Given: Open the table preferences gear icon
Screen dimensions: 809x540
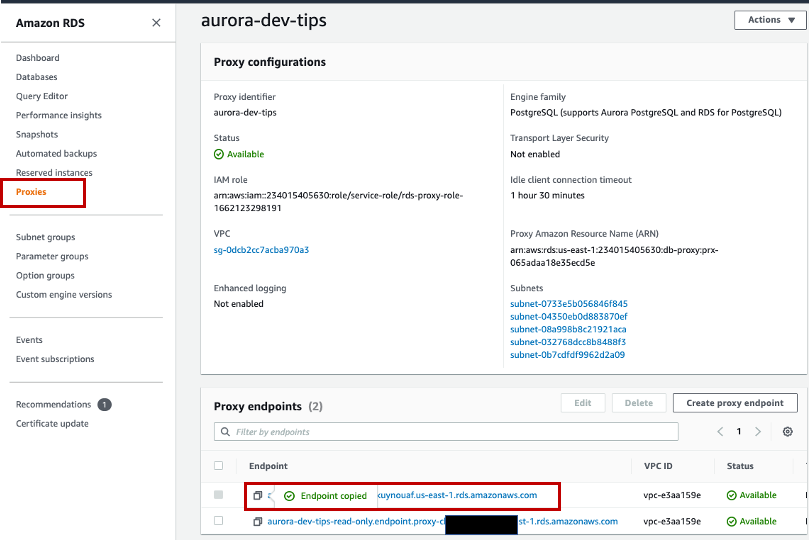Looking at the screenshot, I should [787, 432].
